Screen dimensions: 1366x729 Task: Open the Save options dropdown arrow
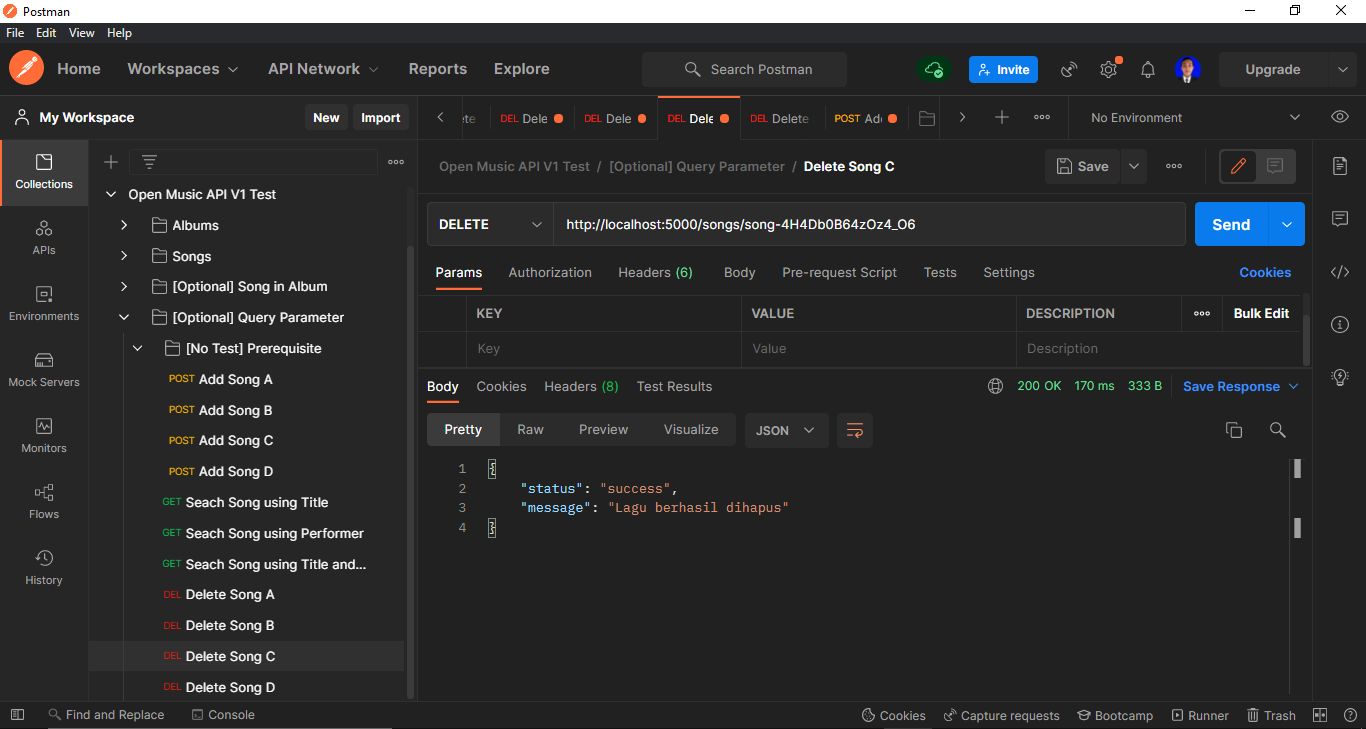(1134, 166)
